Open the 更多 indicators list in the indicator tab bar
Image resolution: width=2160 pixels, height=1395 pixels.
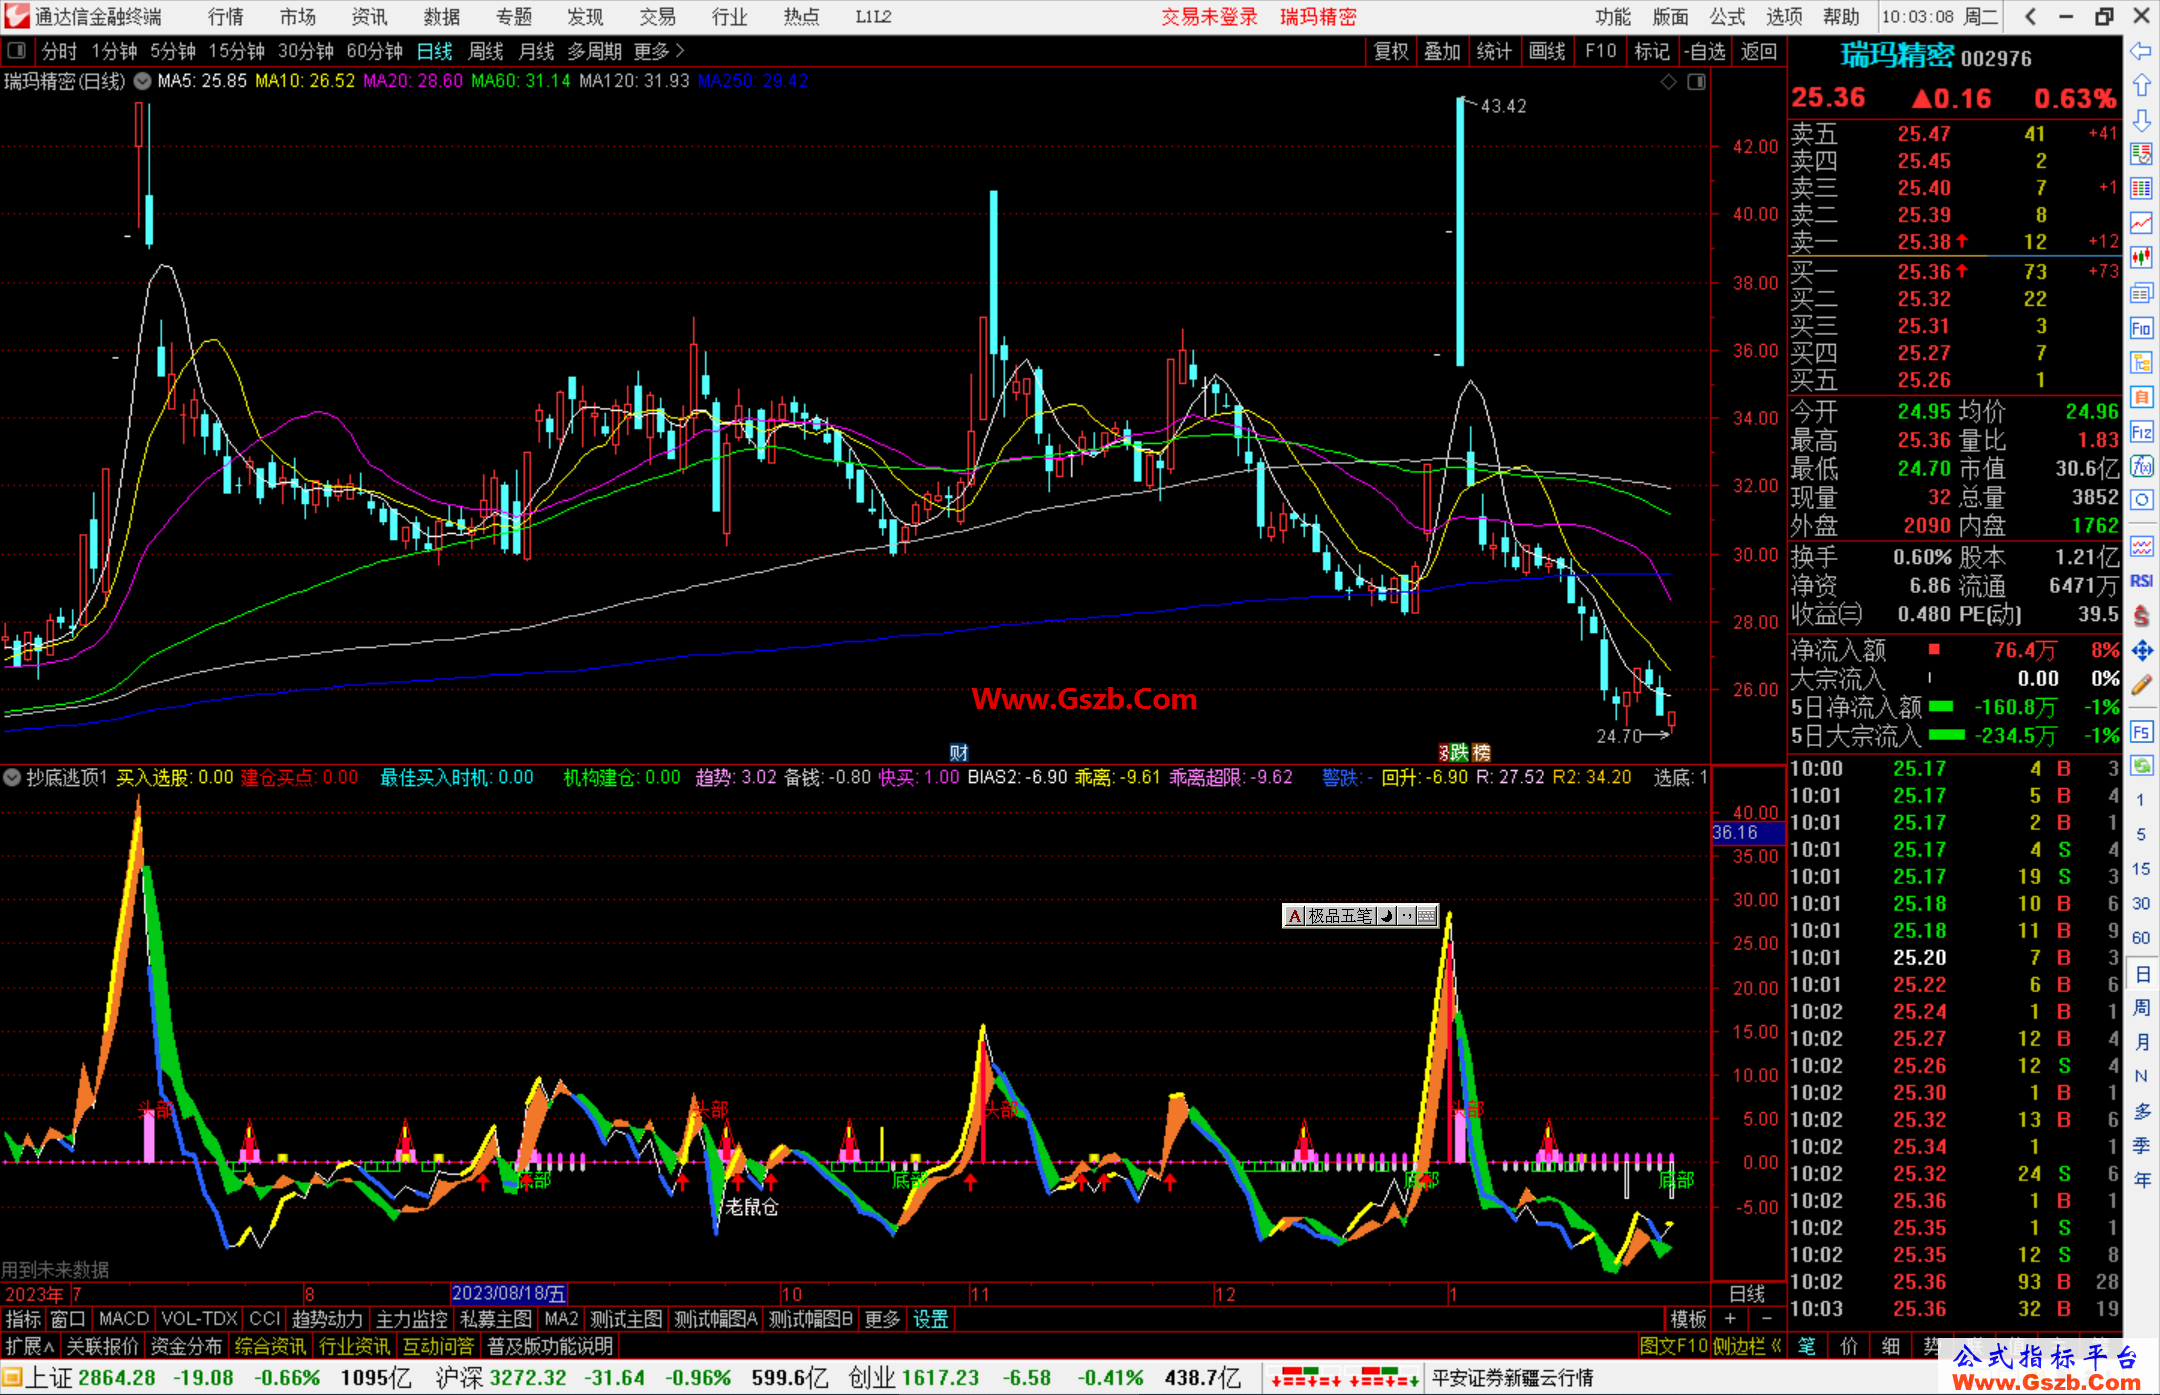pos(882,1319)
